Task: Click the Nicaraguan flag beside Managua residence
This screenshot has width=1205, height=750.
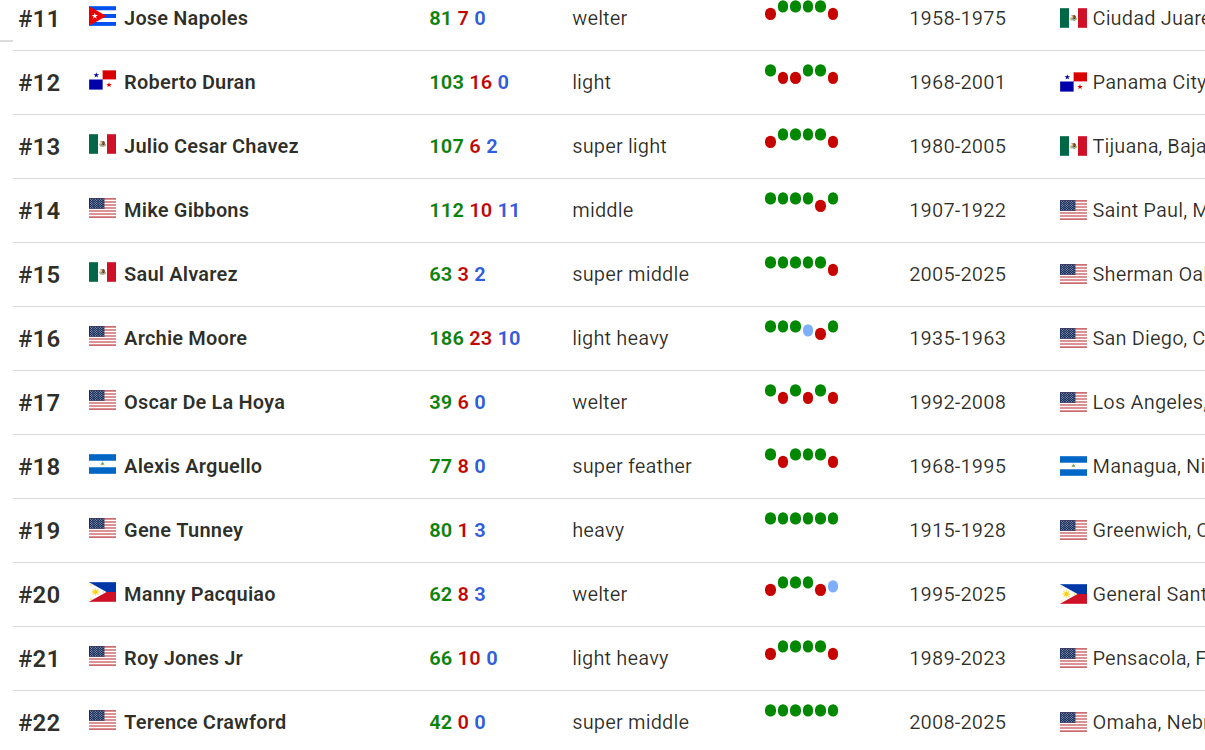Action: 1073,466
